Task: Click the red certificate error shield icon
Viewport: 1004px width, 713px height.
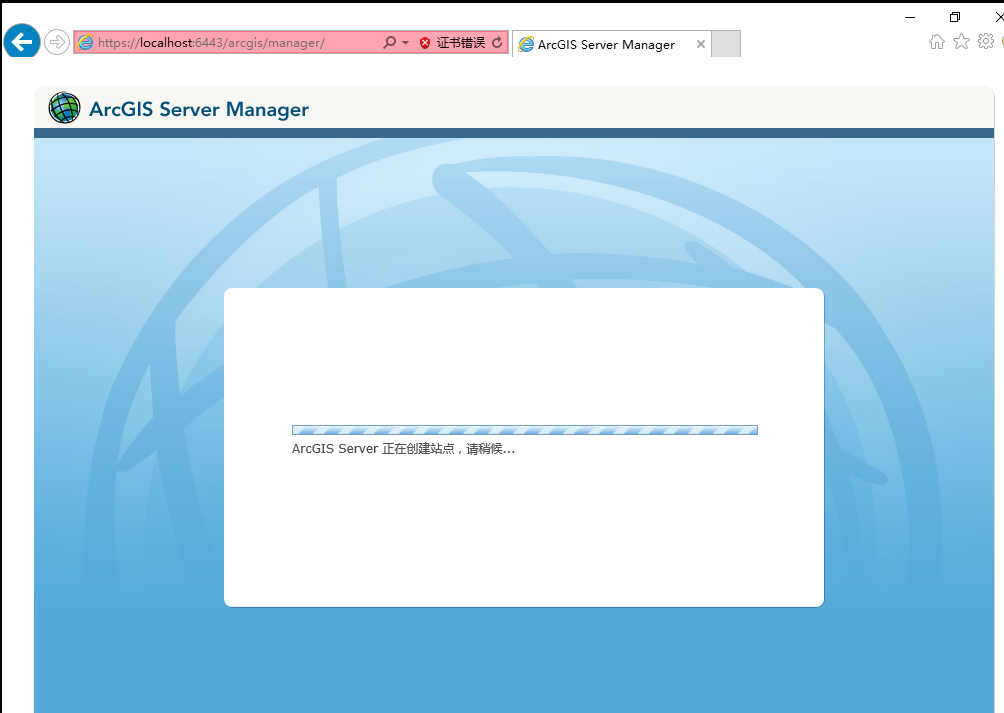Action: tap(425, 43)
